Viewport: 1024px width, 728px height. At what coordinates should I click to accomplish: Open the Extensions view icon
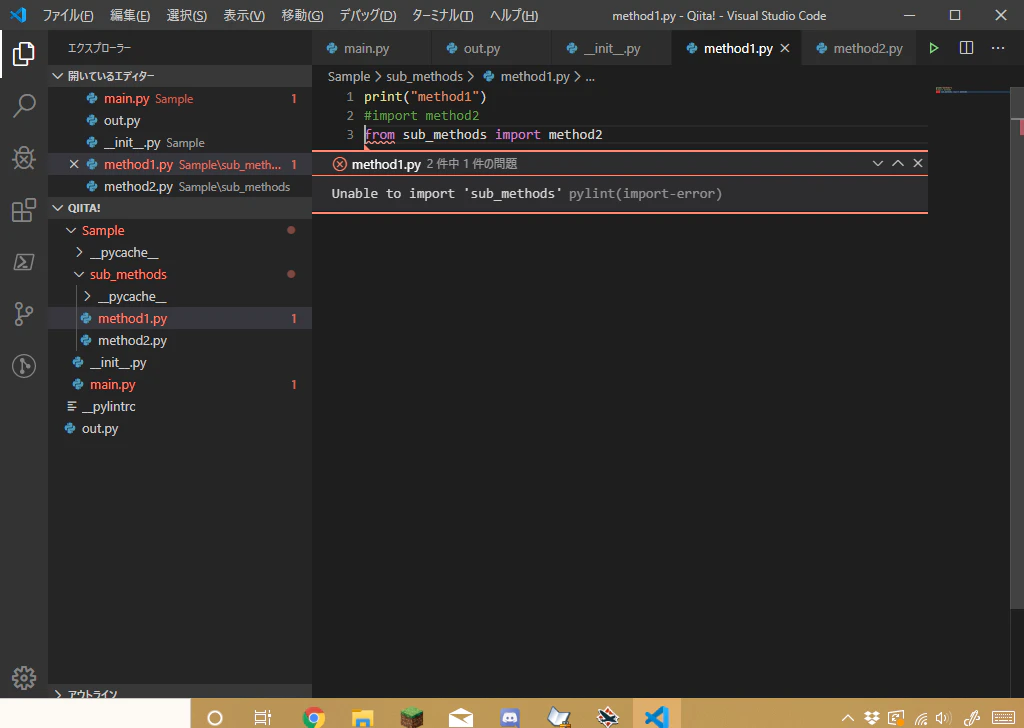tap(24, 210)
